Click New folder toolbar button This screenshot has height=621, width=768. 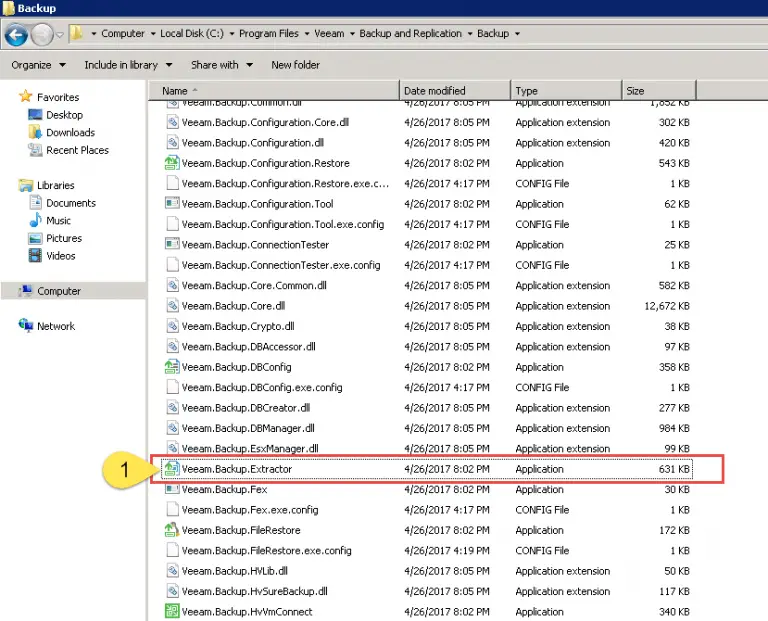295,65
